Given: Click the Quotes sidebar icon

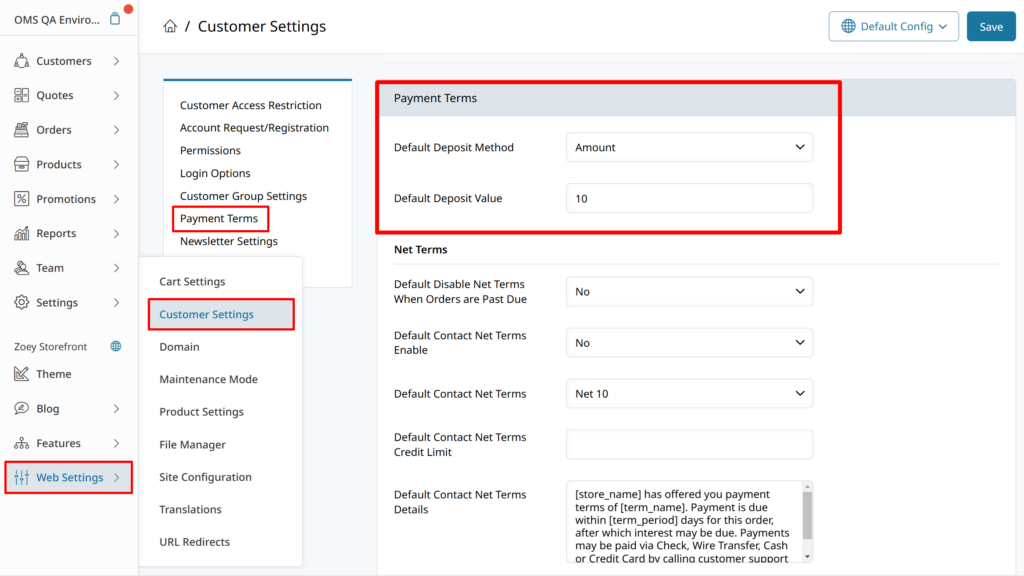Looking at the screenshot, I should click(x=22, y=95).
